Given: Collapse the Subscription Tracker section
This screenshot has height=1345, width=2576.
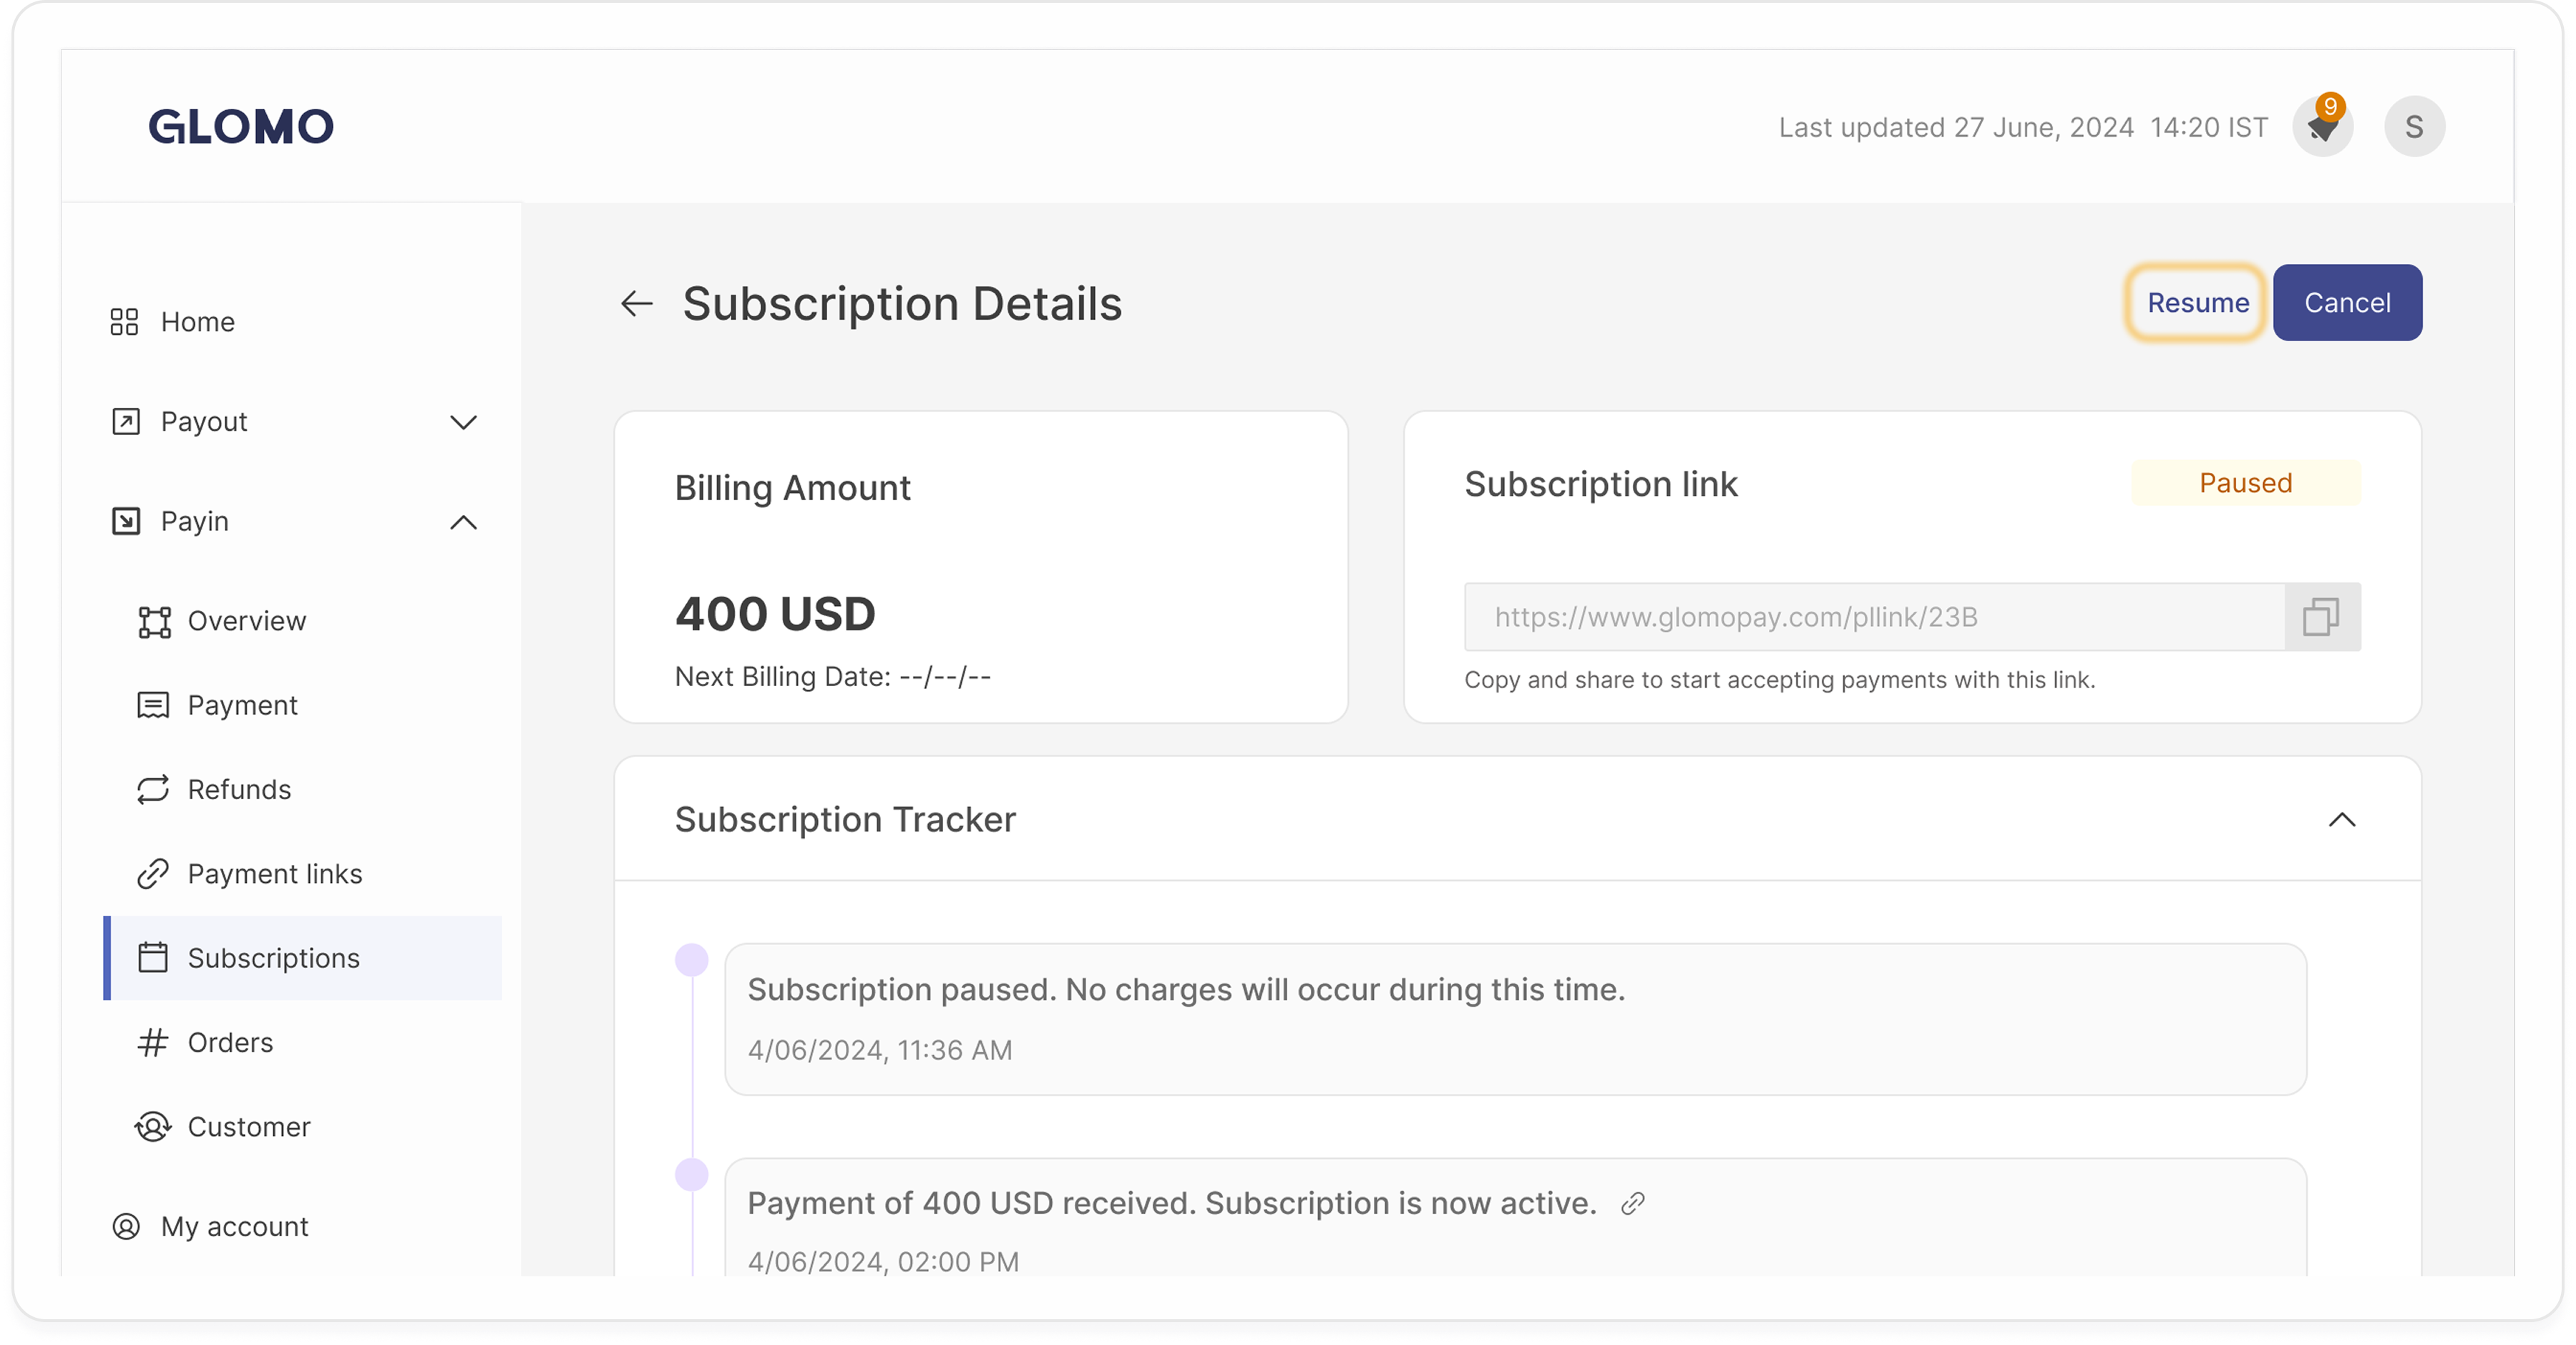Looking at the screenshot, I should (2341, 820).
